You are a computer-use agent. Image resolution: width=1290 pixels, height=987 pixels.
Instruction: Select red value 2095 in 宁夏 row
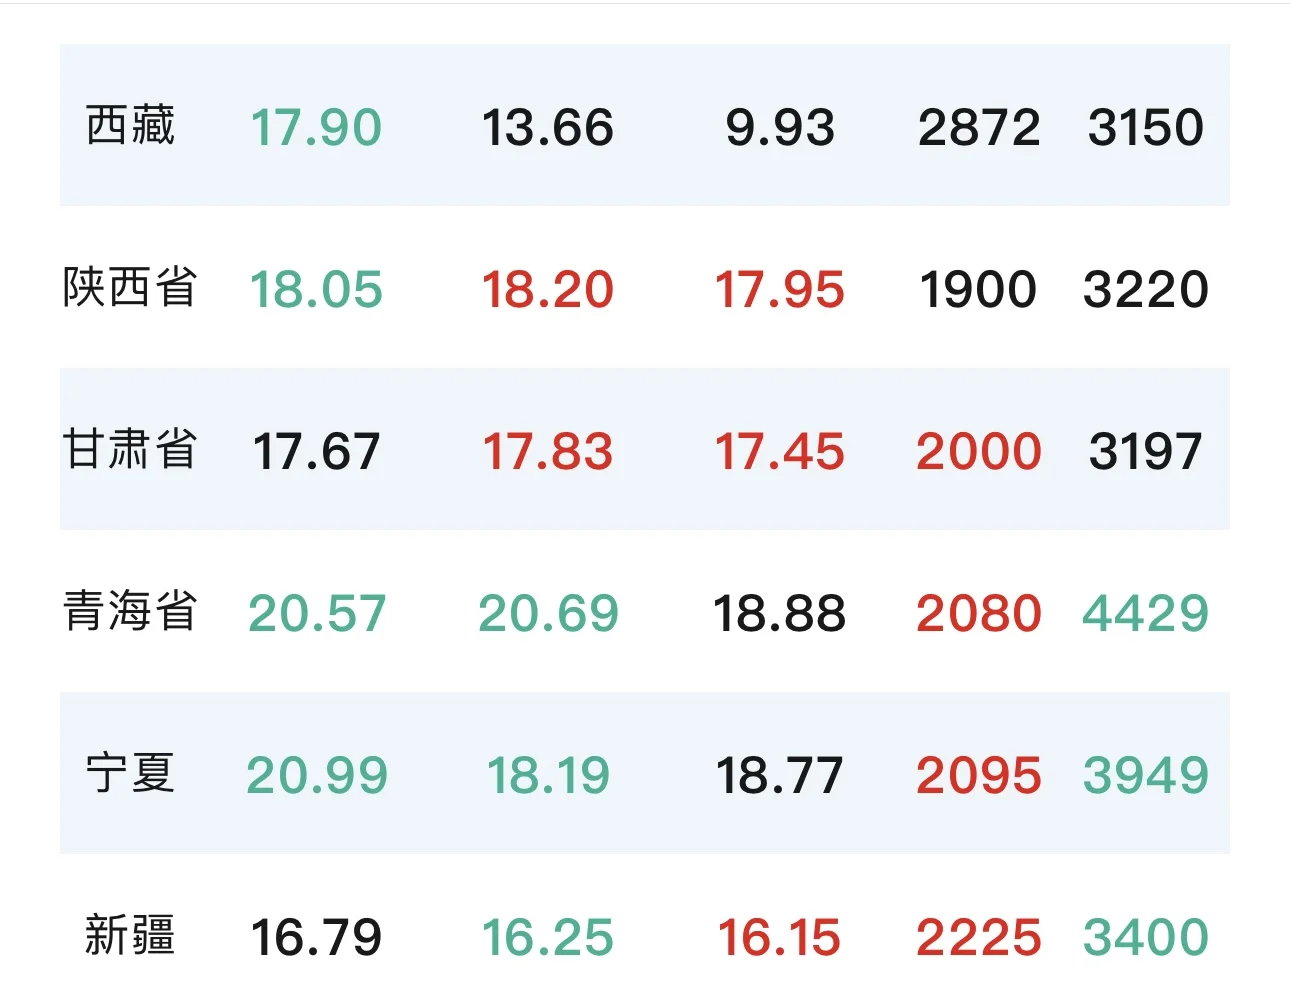coord(979,776)
